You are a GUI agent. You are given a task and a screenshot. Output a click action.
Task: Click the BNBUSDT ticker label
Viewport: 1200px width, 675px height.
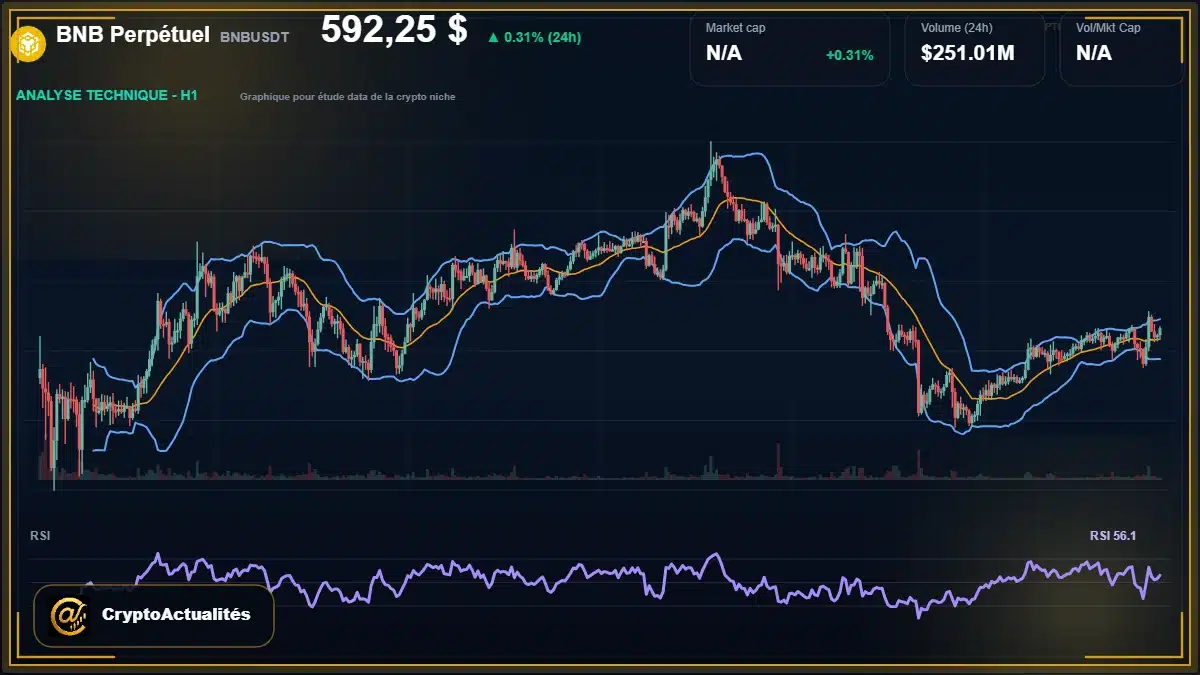click(x=255, y=37)
